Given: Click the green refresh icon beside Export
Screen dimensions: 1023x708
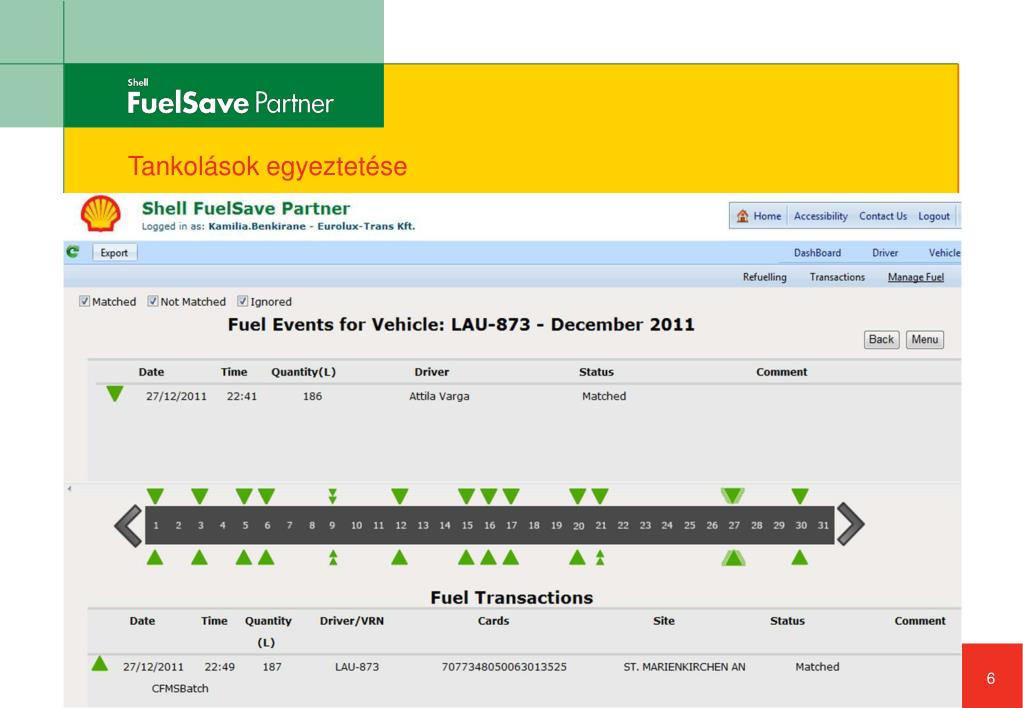Looking at the screenshot, I should point(72,252).
